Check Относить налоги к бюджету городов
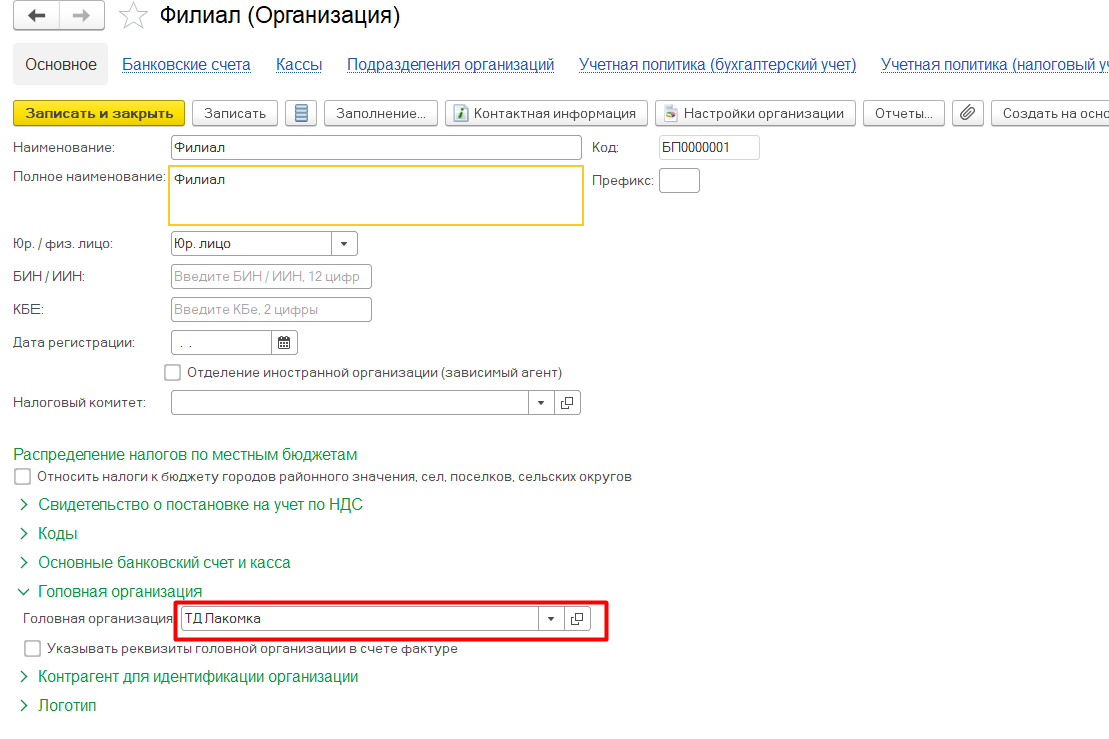This screenshot has height=739, width=1109. pos(23,476)
